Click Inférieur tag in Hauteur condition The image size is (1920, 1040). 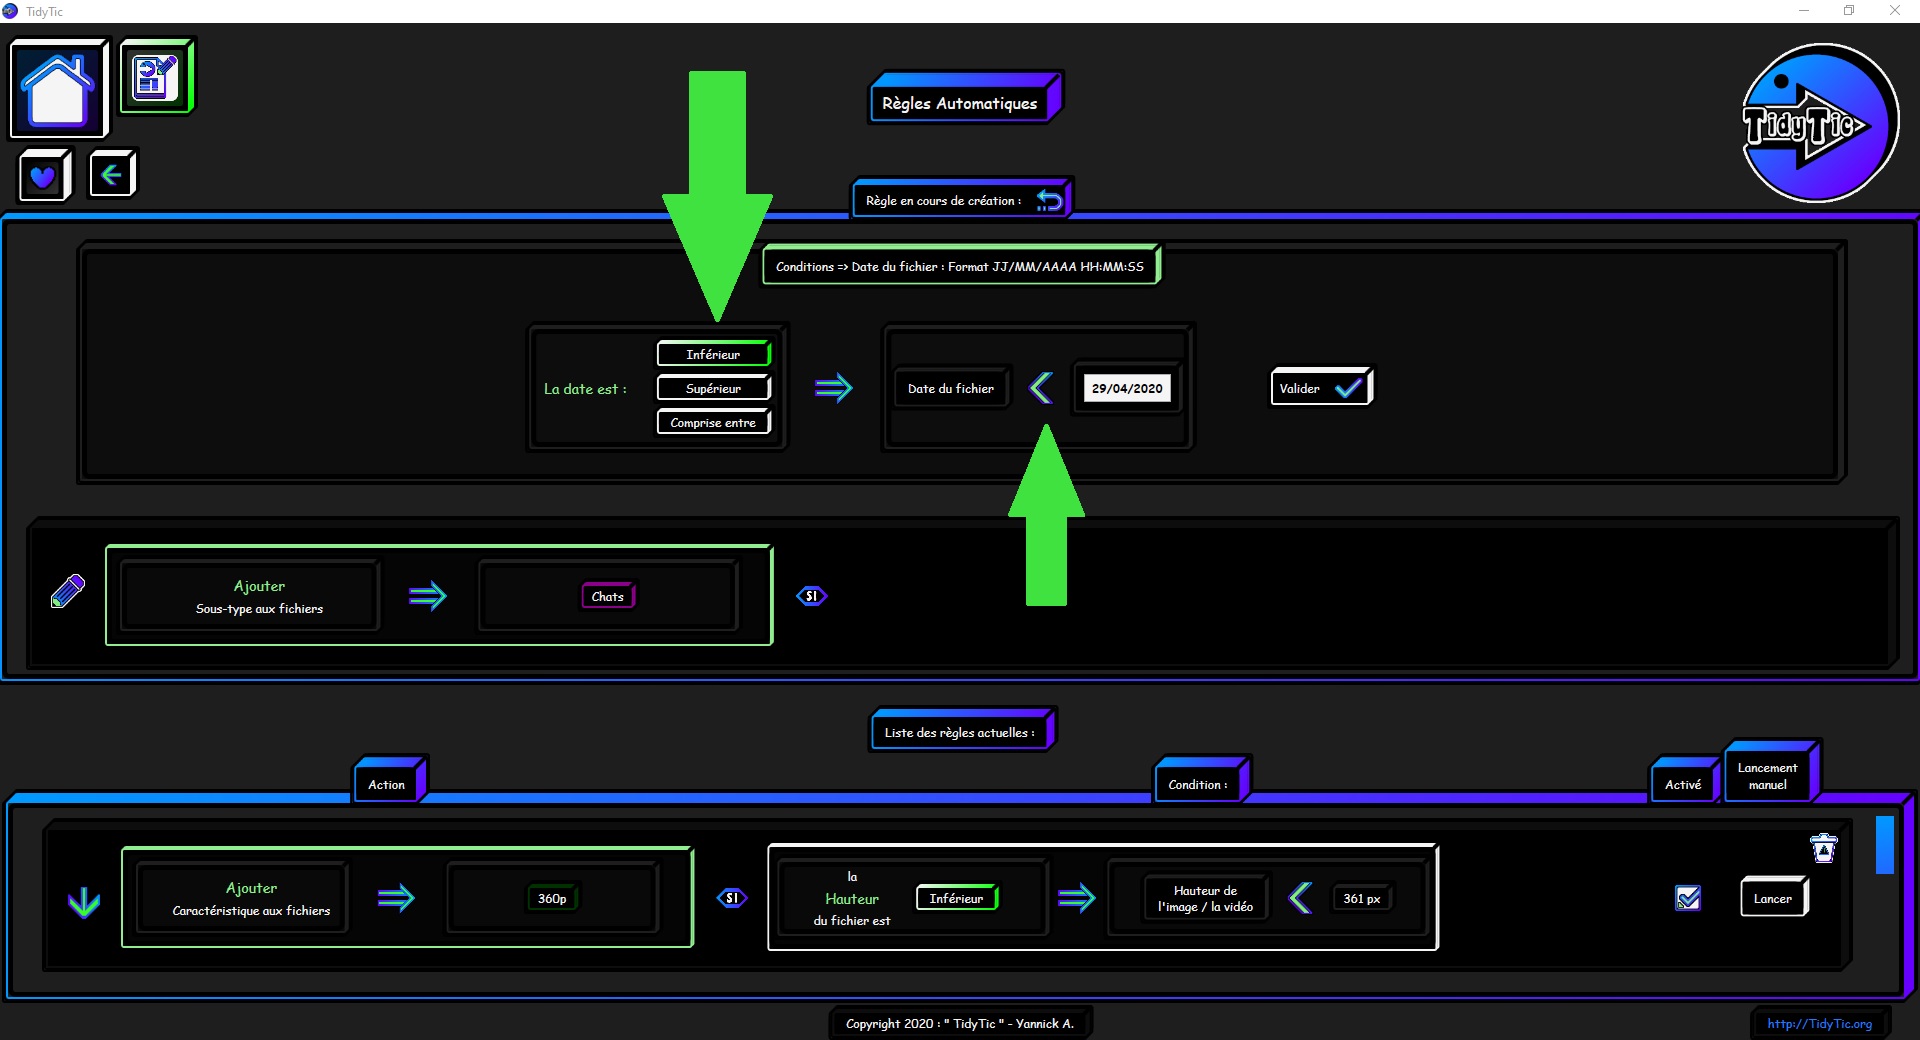[956, 898]
